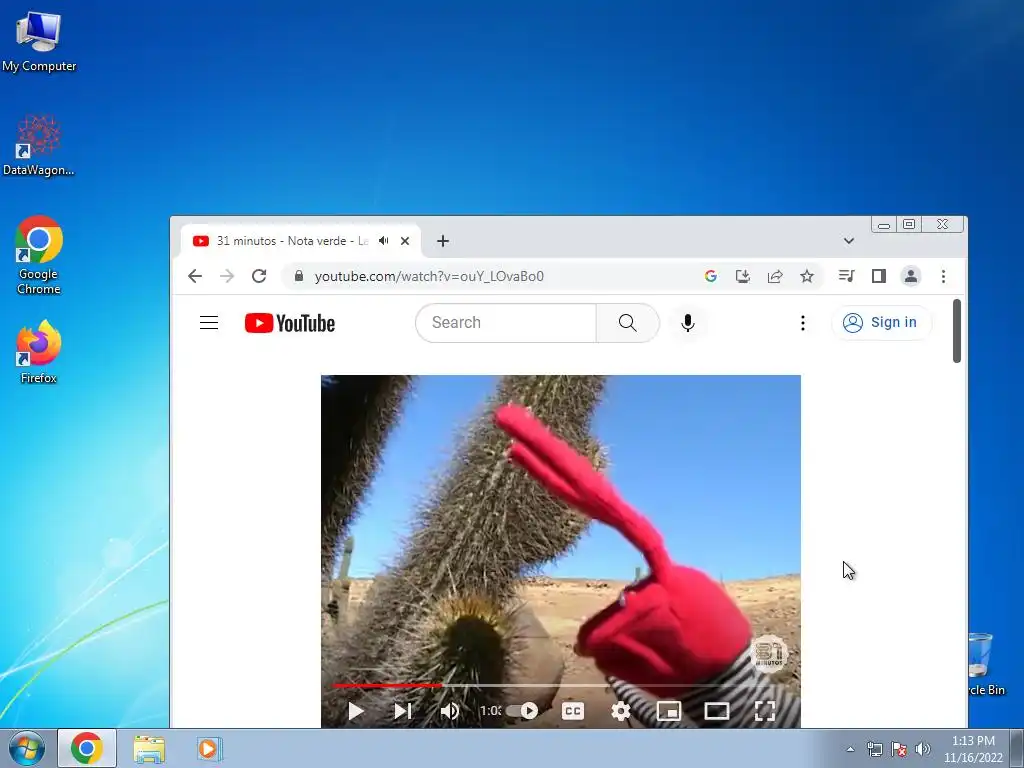
Task: Open network status tray icon
Action: (x=874, y=749)
